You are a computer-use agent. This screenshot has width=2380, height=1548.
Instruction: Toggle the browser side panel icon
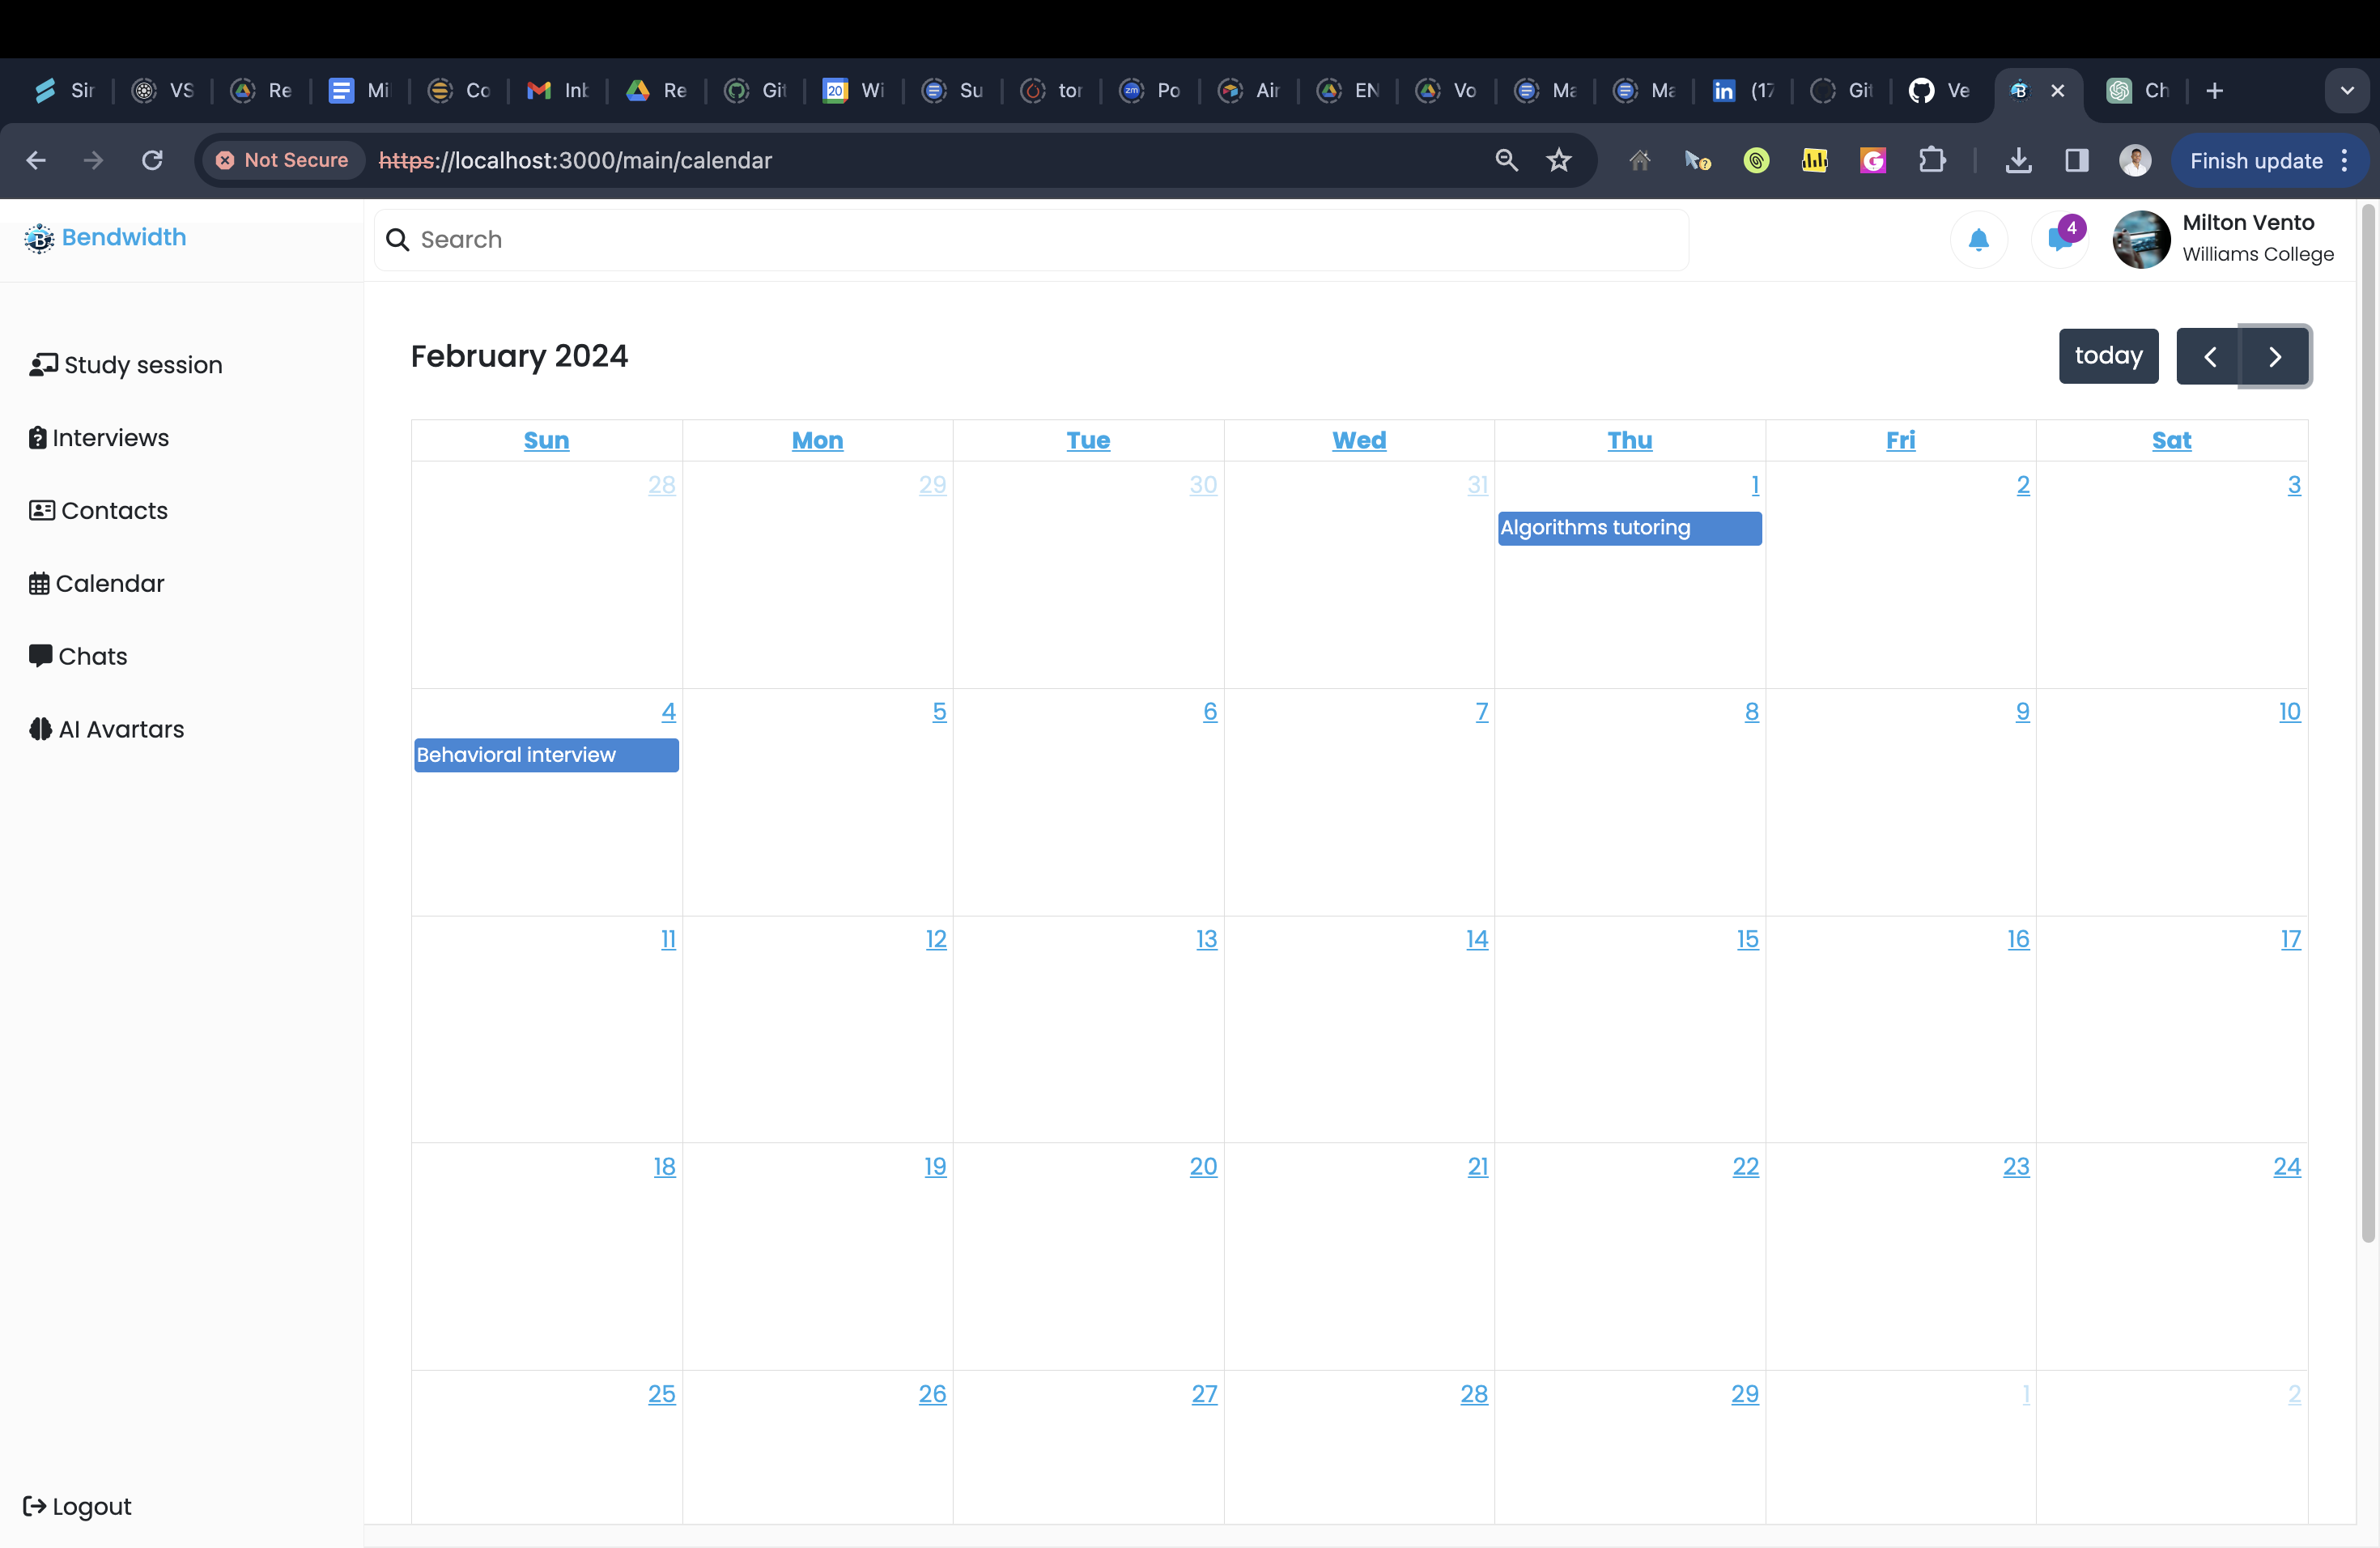click(2076, 160)
